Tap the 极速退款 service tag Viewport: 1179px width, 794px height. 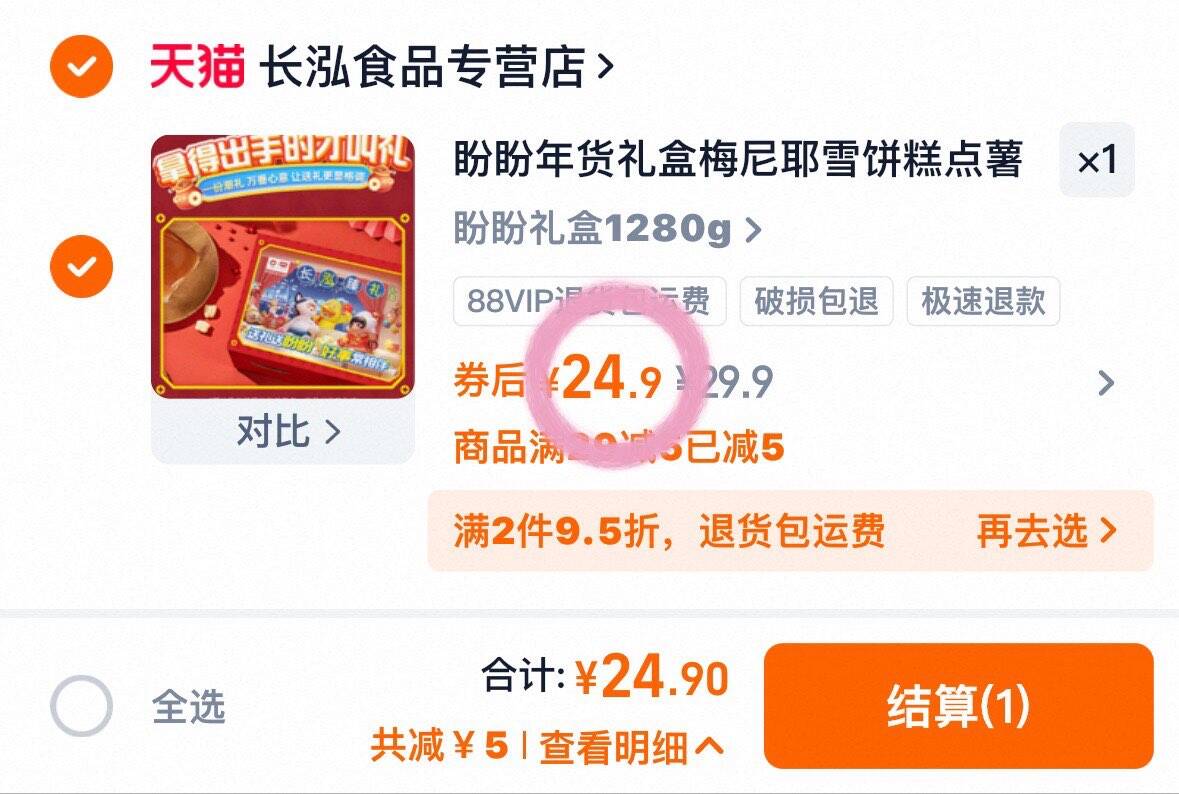pyautogui.click(x=984, y=301)
